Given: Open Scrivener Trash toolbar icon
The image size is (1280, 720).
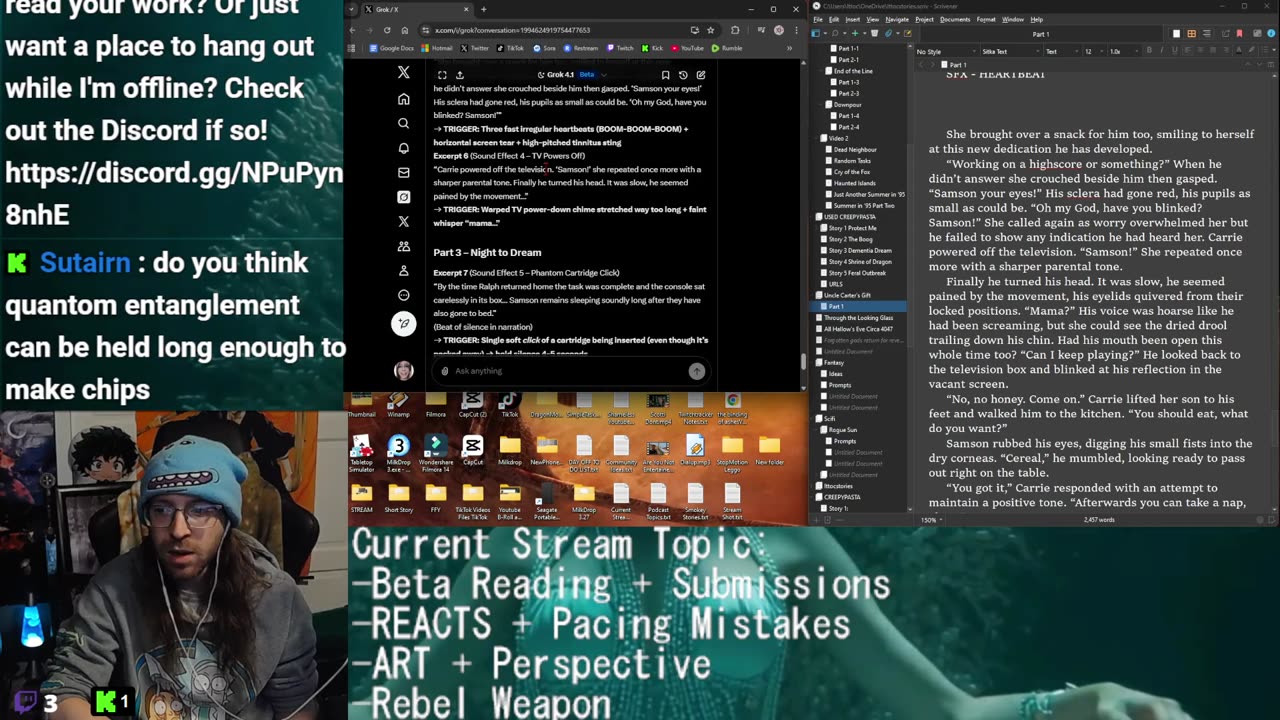Looking at the screenshot, I should pyautogui.click(x=874, y=33).
